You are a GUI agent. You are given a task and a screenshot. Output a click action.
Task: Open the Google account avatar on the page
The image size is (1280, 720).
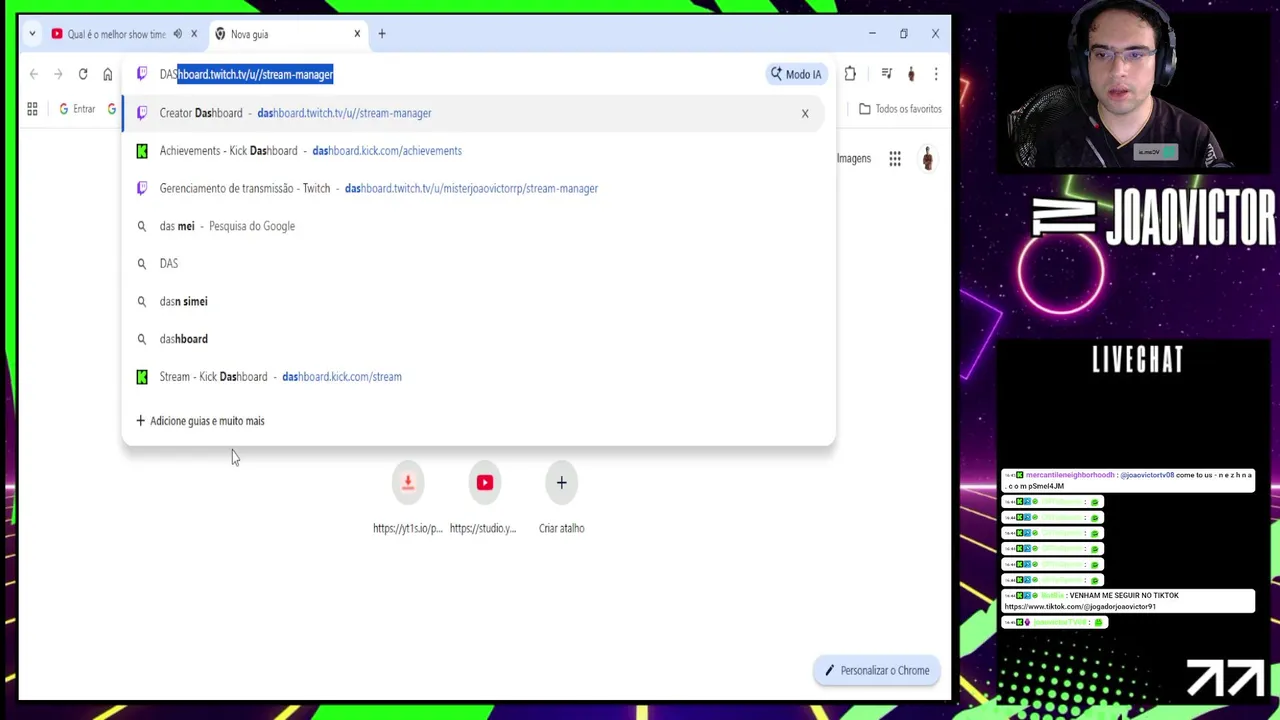[x=927, y=158]
